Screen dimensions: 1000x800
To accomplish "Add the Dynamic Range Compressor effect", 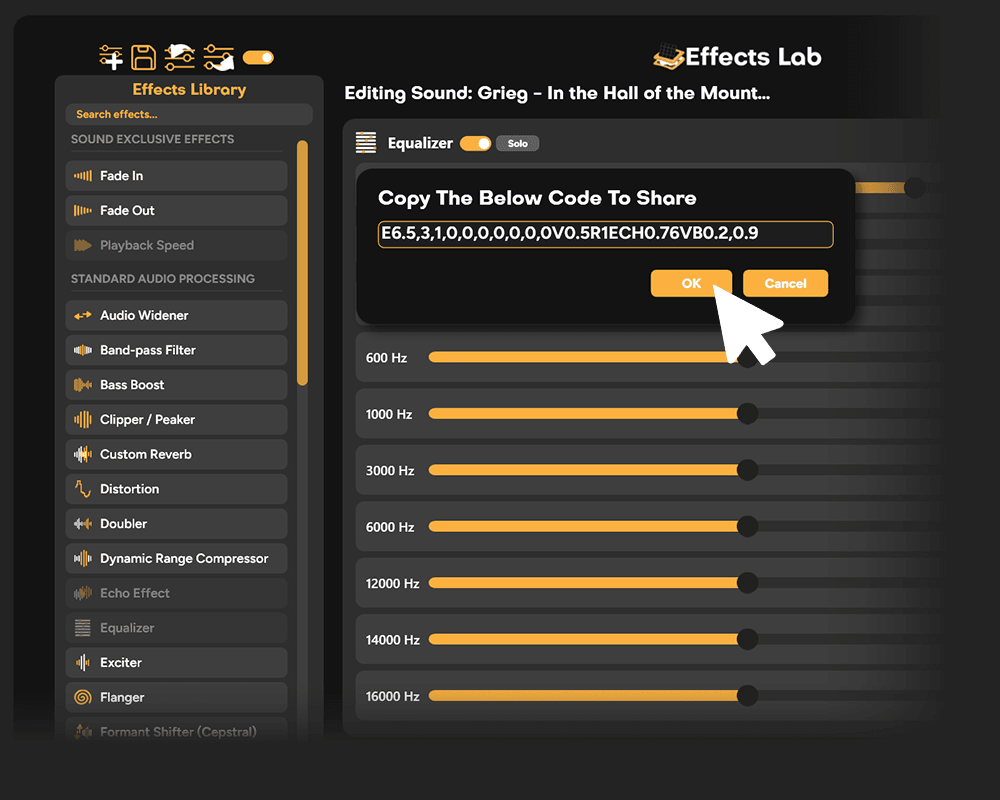I will tap(176, 558).
